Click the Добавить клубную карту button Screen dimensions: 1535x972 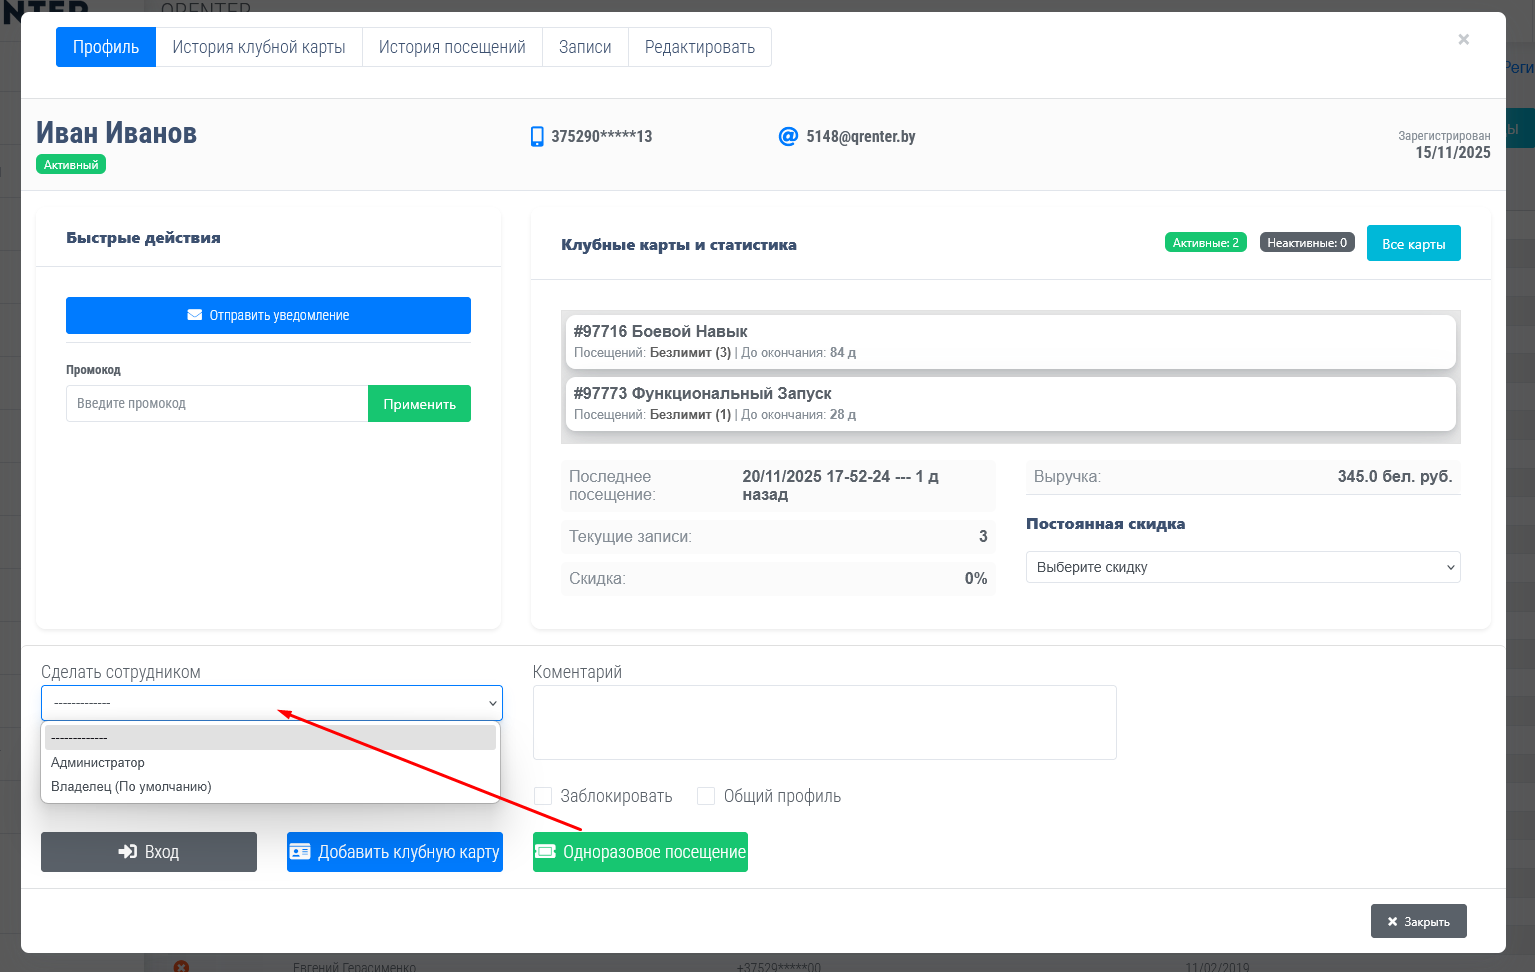click(395, 852)
